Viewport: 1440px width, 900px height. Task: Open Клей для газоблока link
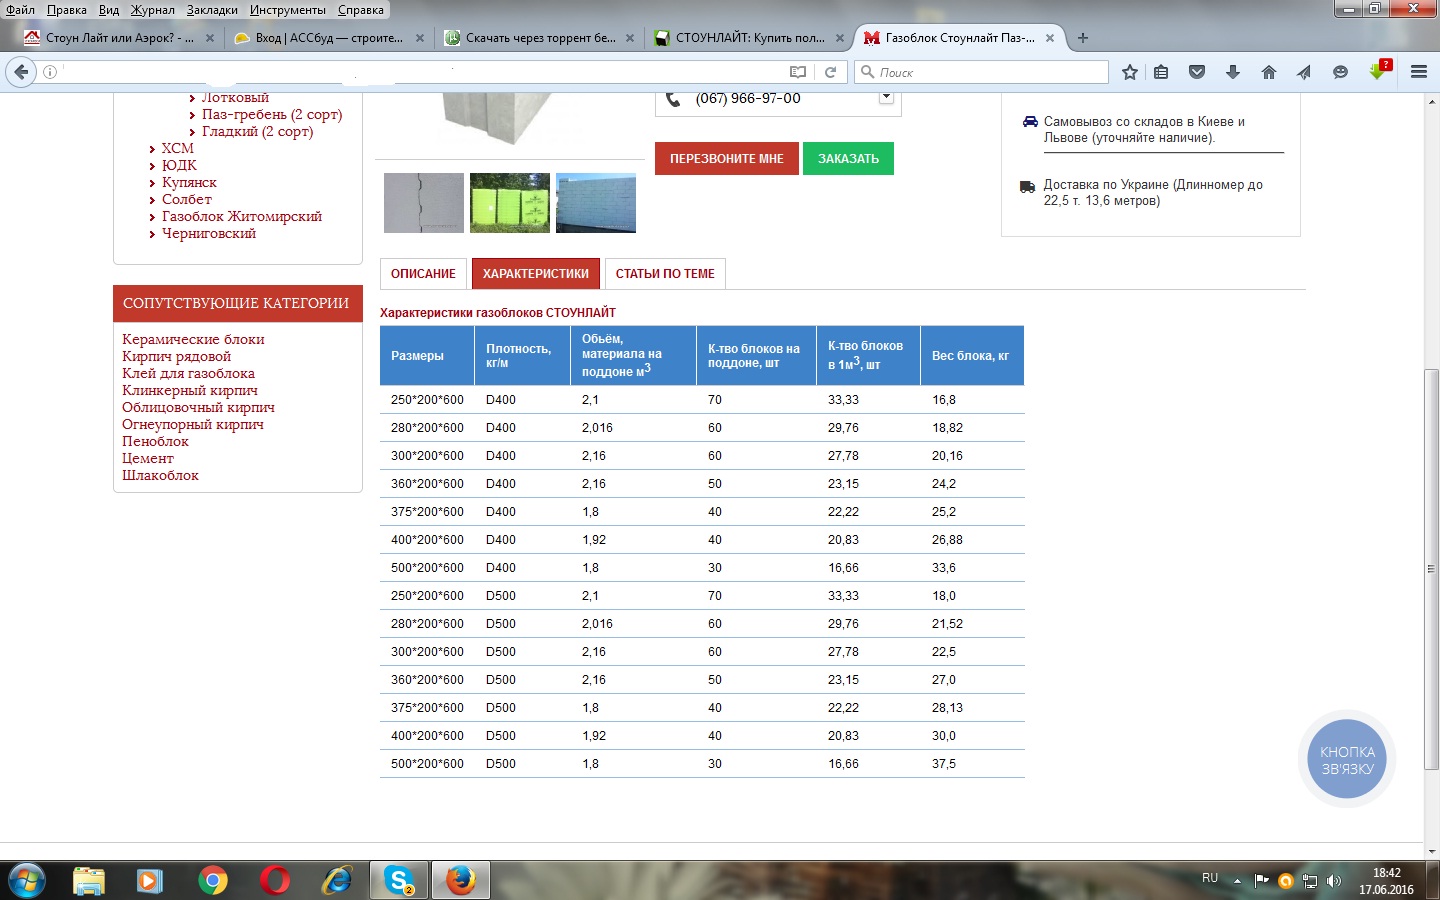click(x=188, y=373)
